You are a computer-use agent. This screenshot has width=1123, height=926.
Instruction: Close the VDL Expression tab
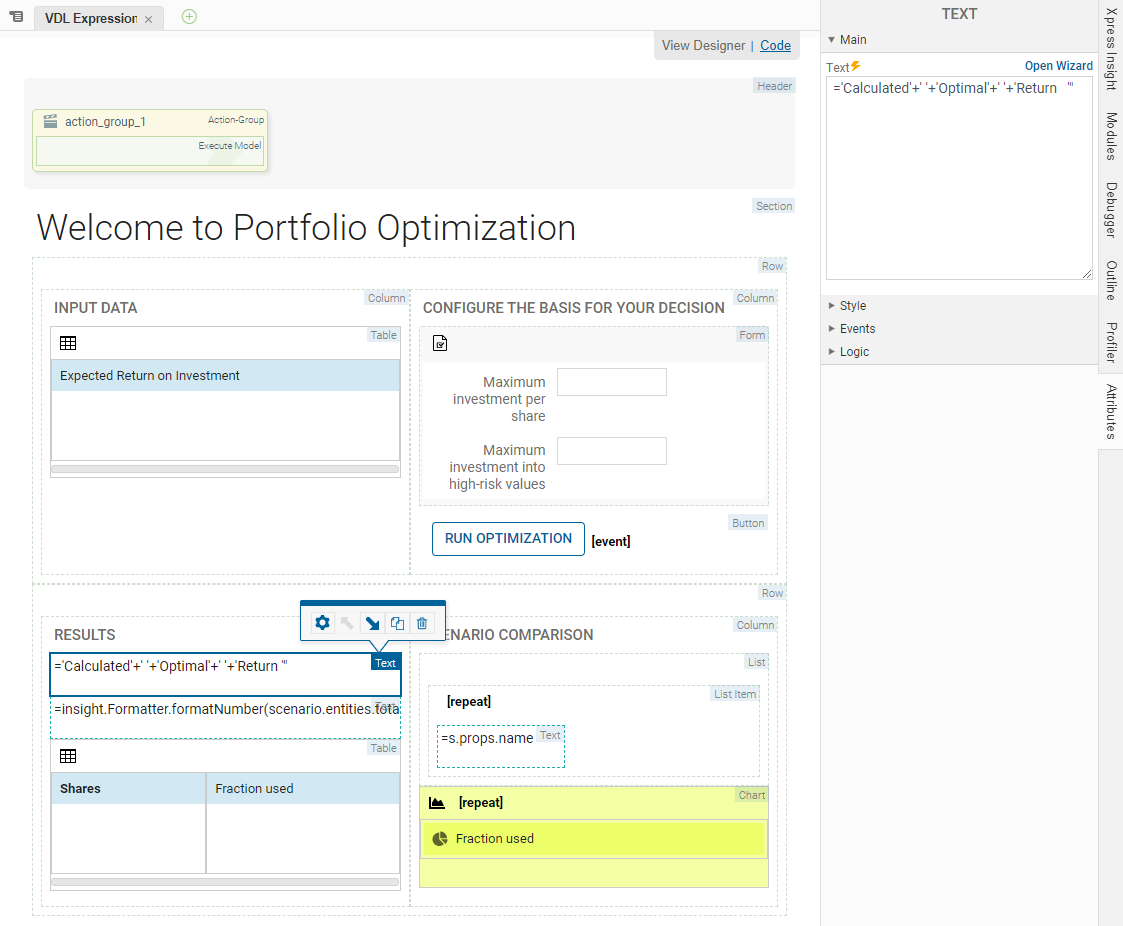[149, 19]
